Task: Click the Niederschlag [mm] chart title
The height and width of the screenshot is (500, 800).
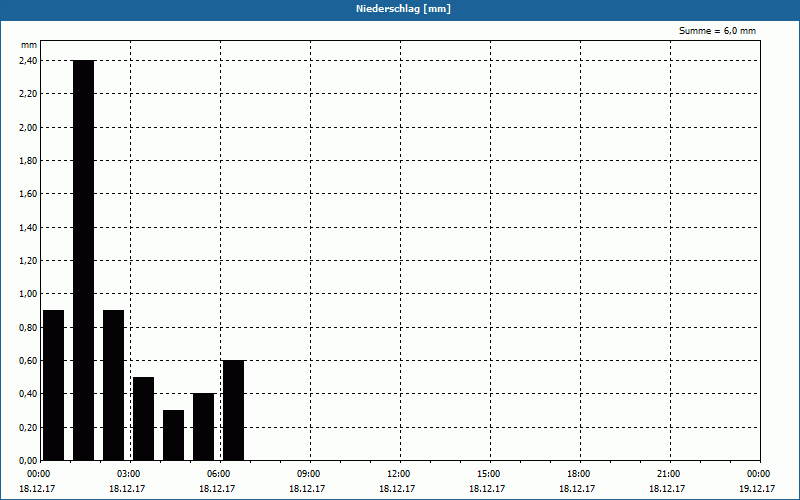Action: tap(403, 9)
